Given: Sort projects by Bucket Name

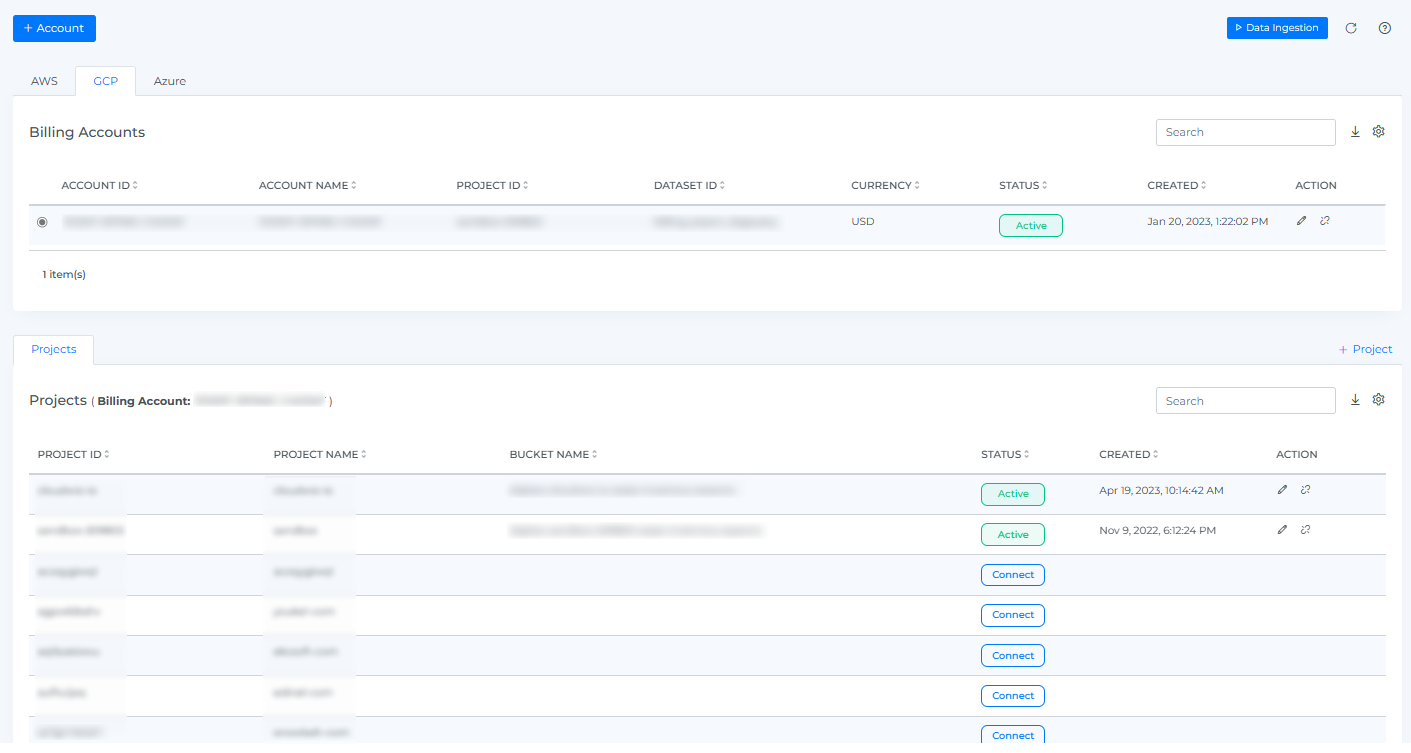Looking at the screenshot, I should [x=552, y=455].
